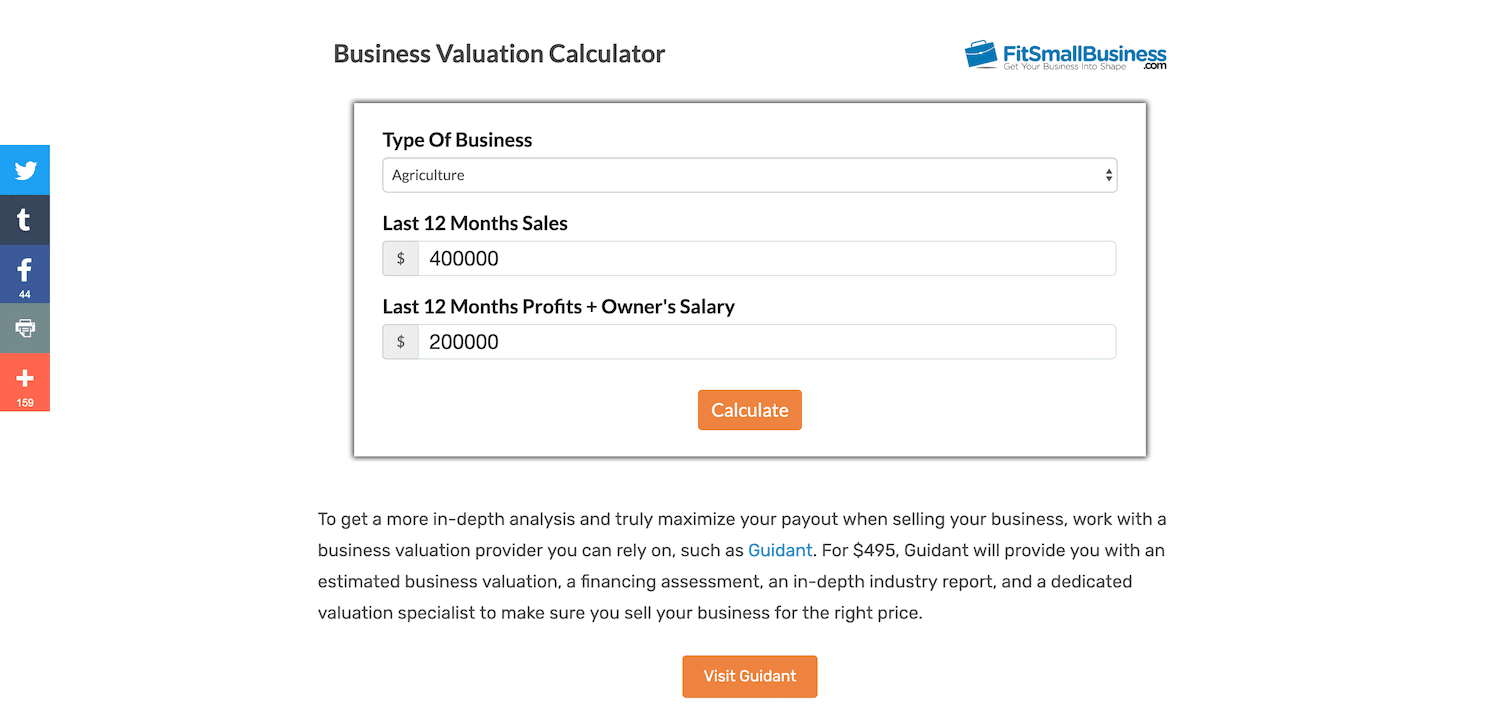
Task: Click the Profits plus Owner's Salary input field
Action: click(x=765, y=341)
